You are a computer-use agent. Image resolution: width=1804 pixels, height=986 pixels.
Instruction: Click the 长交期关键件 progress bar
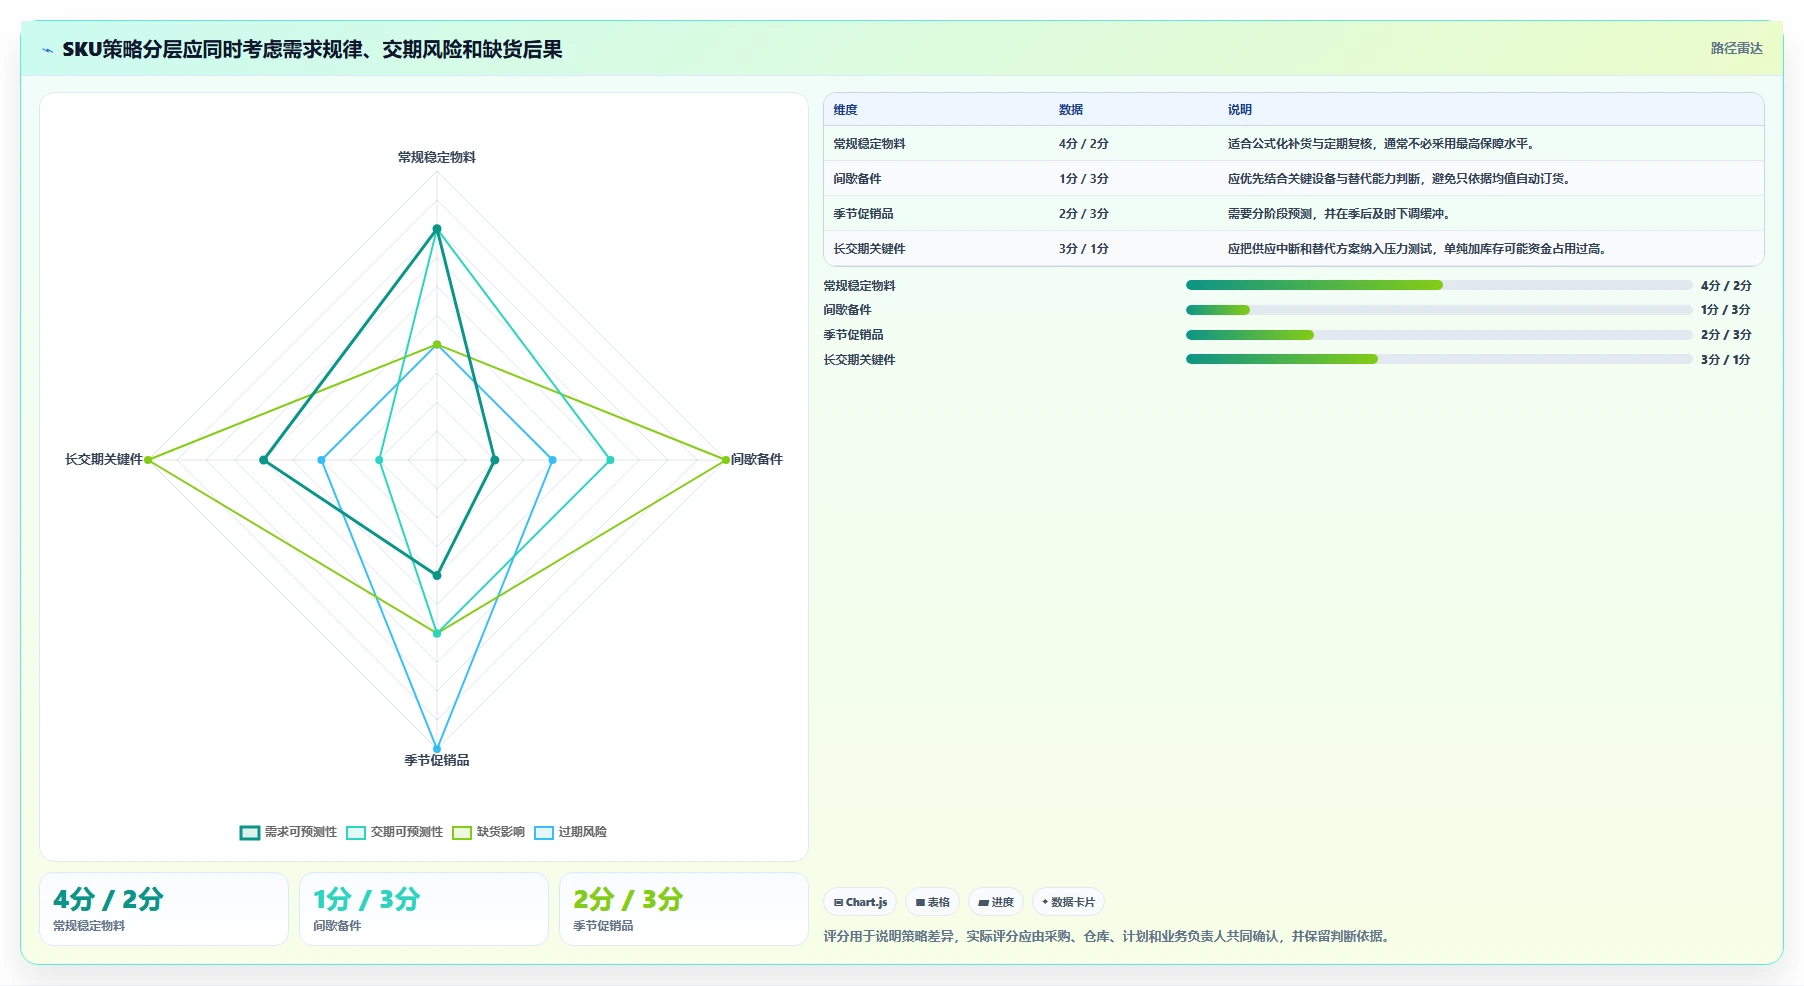click(x=1439, y=359)
